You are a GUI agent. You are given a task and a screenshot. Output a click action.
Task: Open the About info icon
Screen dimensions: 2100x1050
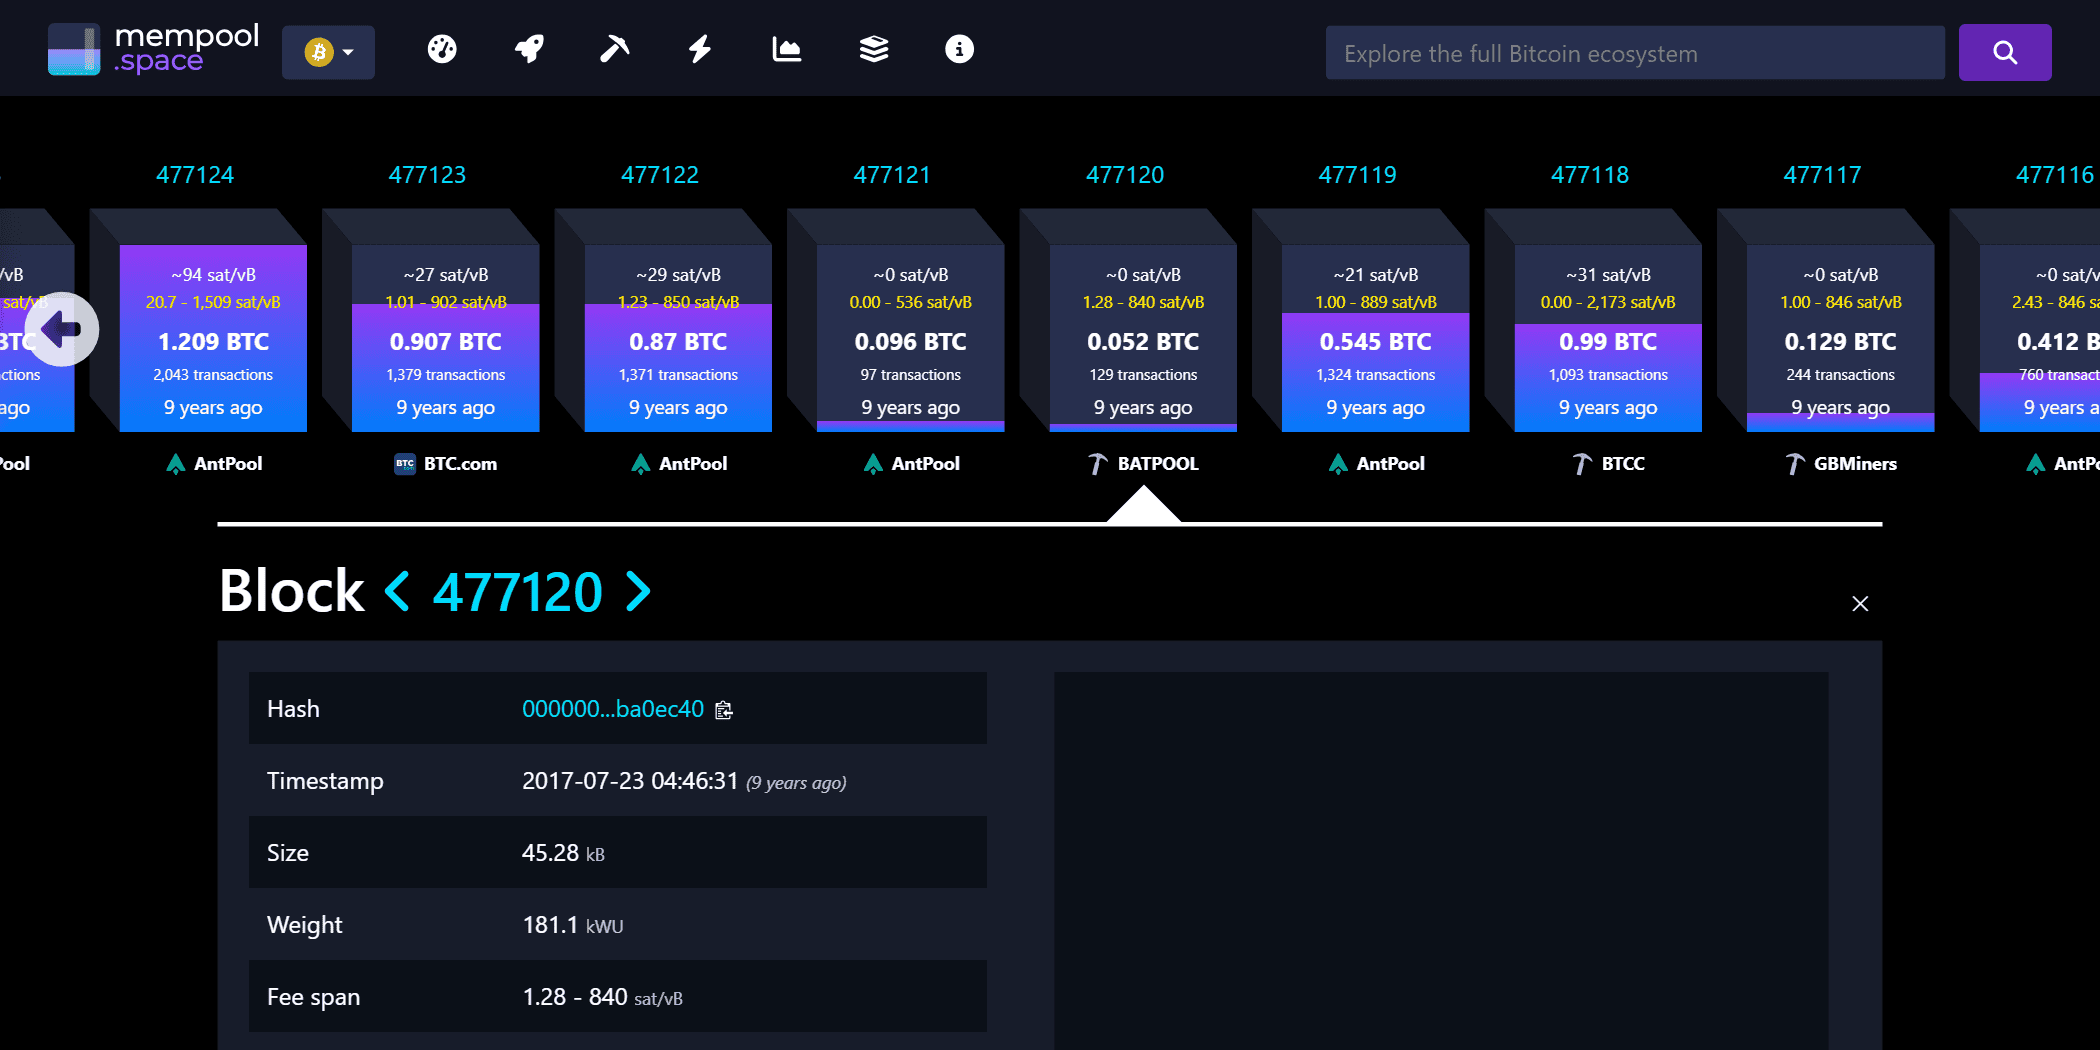click(959, 49)
